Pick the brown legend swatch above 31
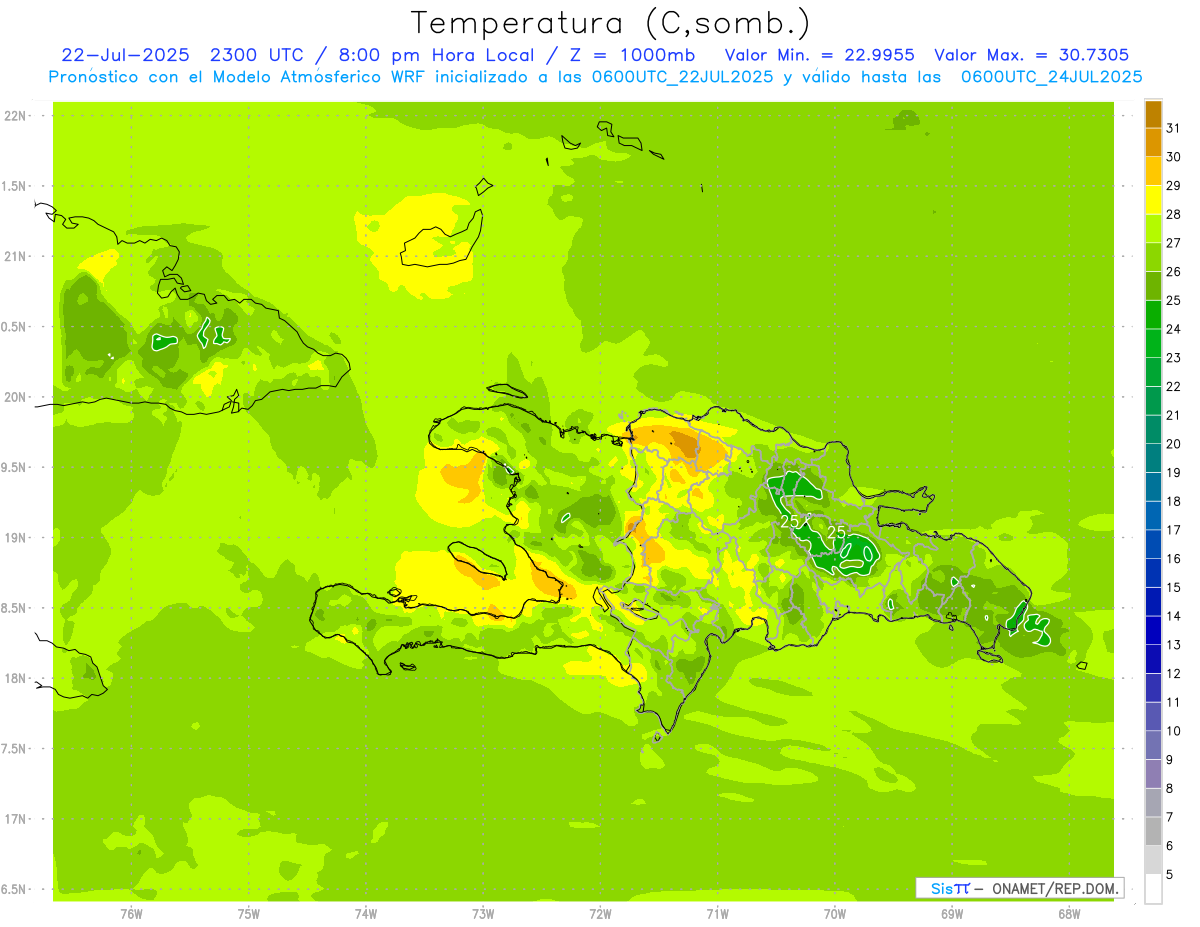Viewport: 1200px width, 927px height. (1153, 114)
